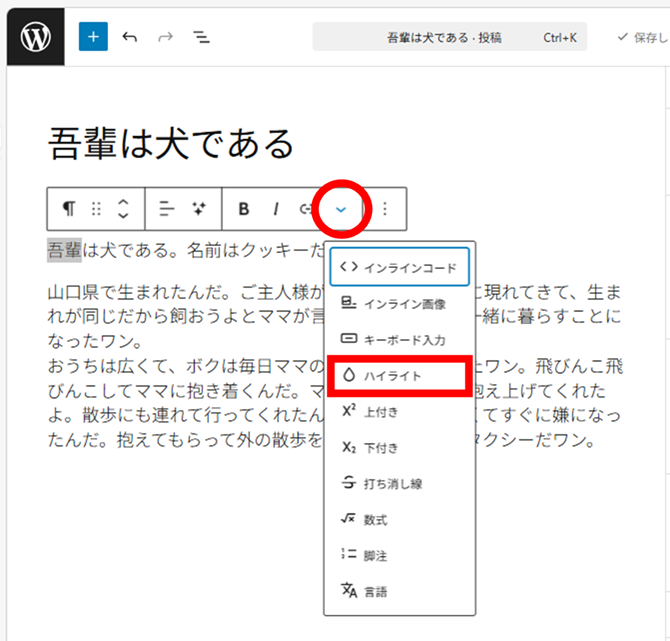Click the WordPress logo icon
The image size is (670, 641).
35,37
